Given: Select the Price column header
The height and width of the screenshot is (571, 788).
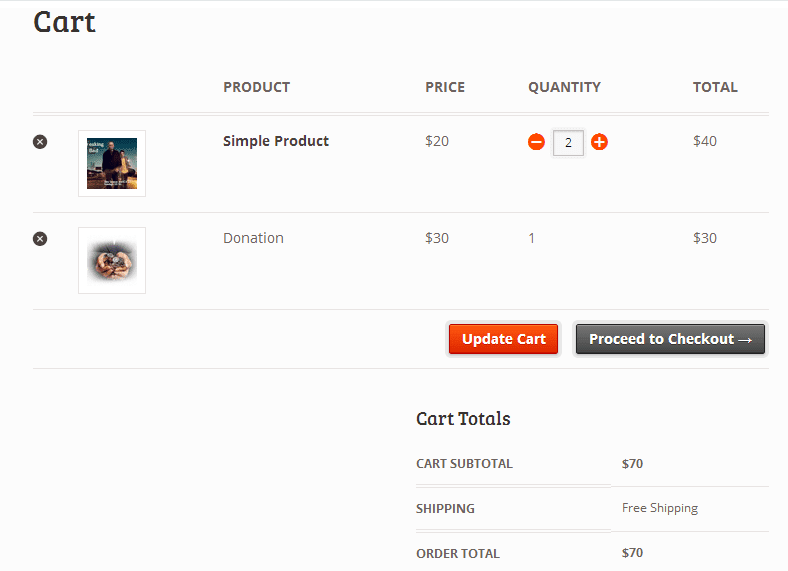Looking at the screenshot, I should 445,87.
